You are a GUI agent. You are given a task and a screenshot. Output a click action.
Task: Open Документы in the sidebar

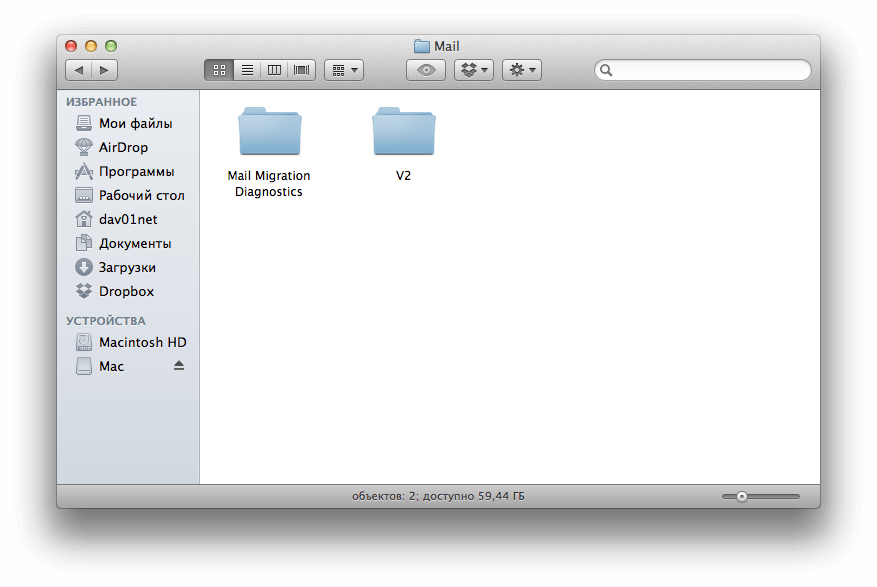click(128, 243)
